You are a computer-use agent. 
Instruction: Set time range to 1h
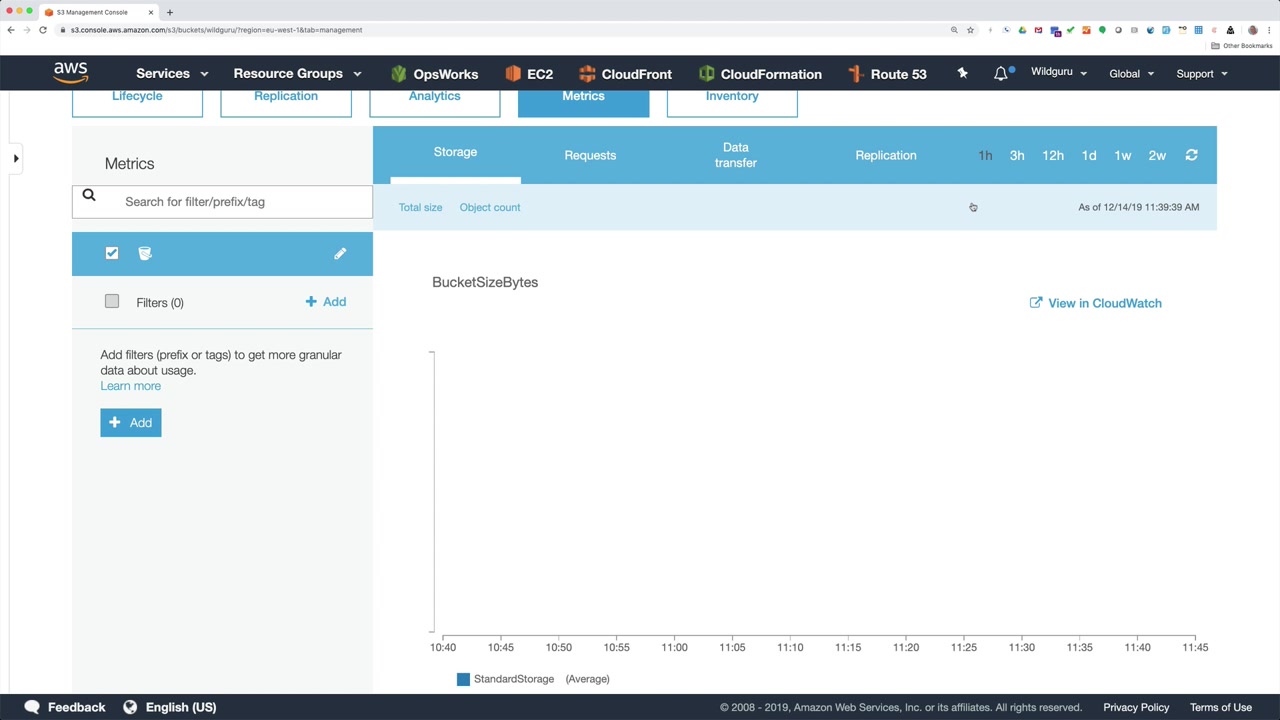pos(985,155)
